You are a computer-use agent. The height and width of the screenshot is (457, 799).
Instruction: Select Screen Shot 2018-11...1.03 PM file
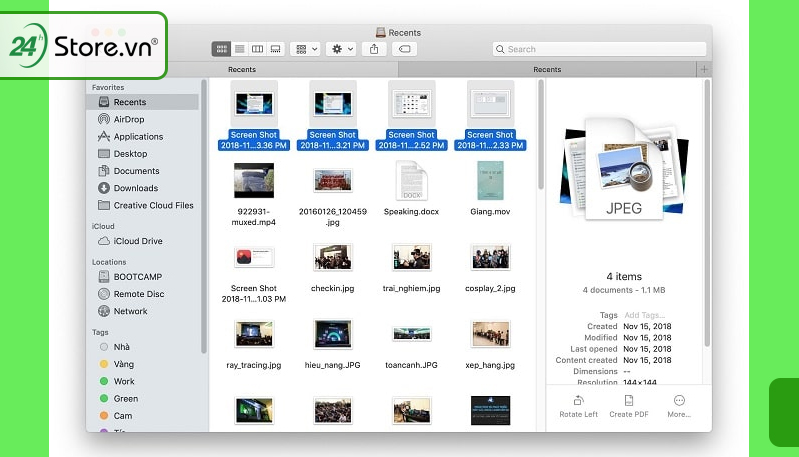[x=254, y=273]
